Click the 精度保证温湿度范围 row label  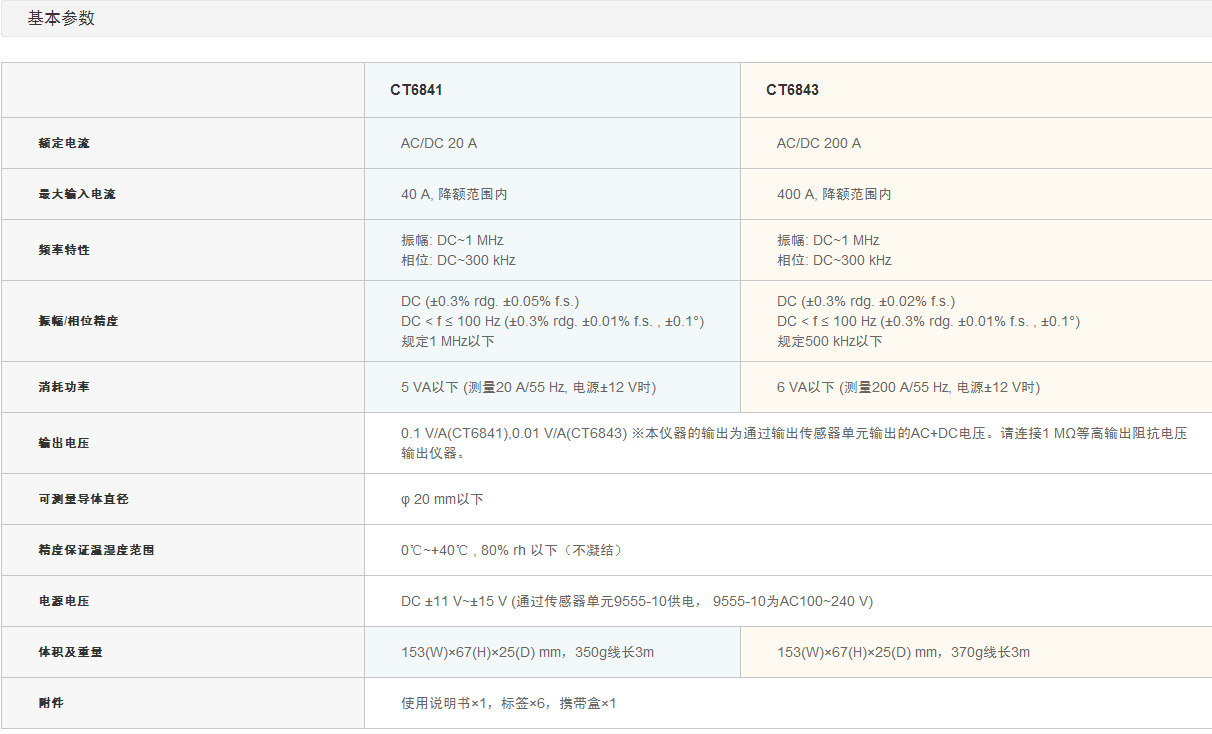click(96, 550)
